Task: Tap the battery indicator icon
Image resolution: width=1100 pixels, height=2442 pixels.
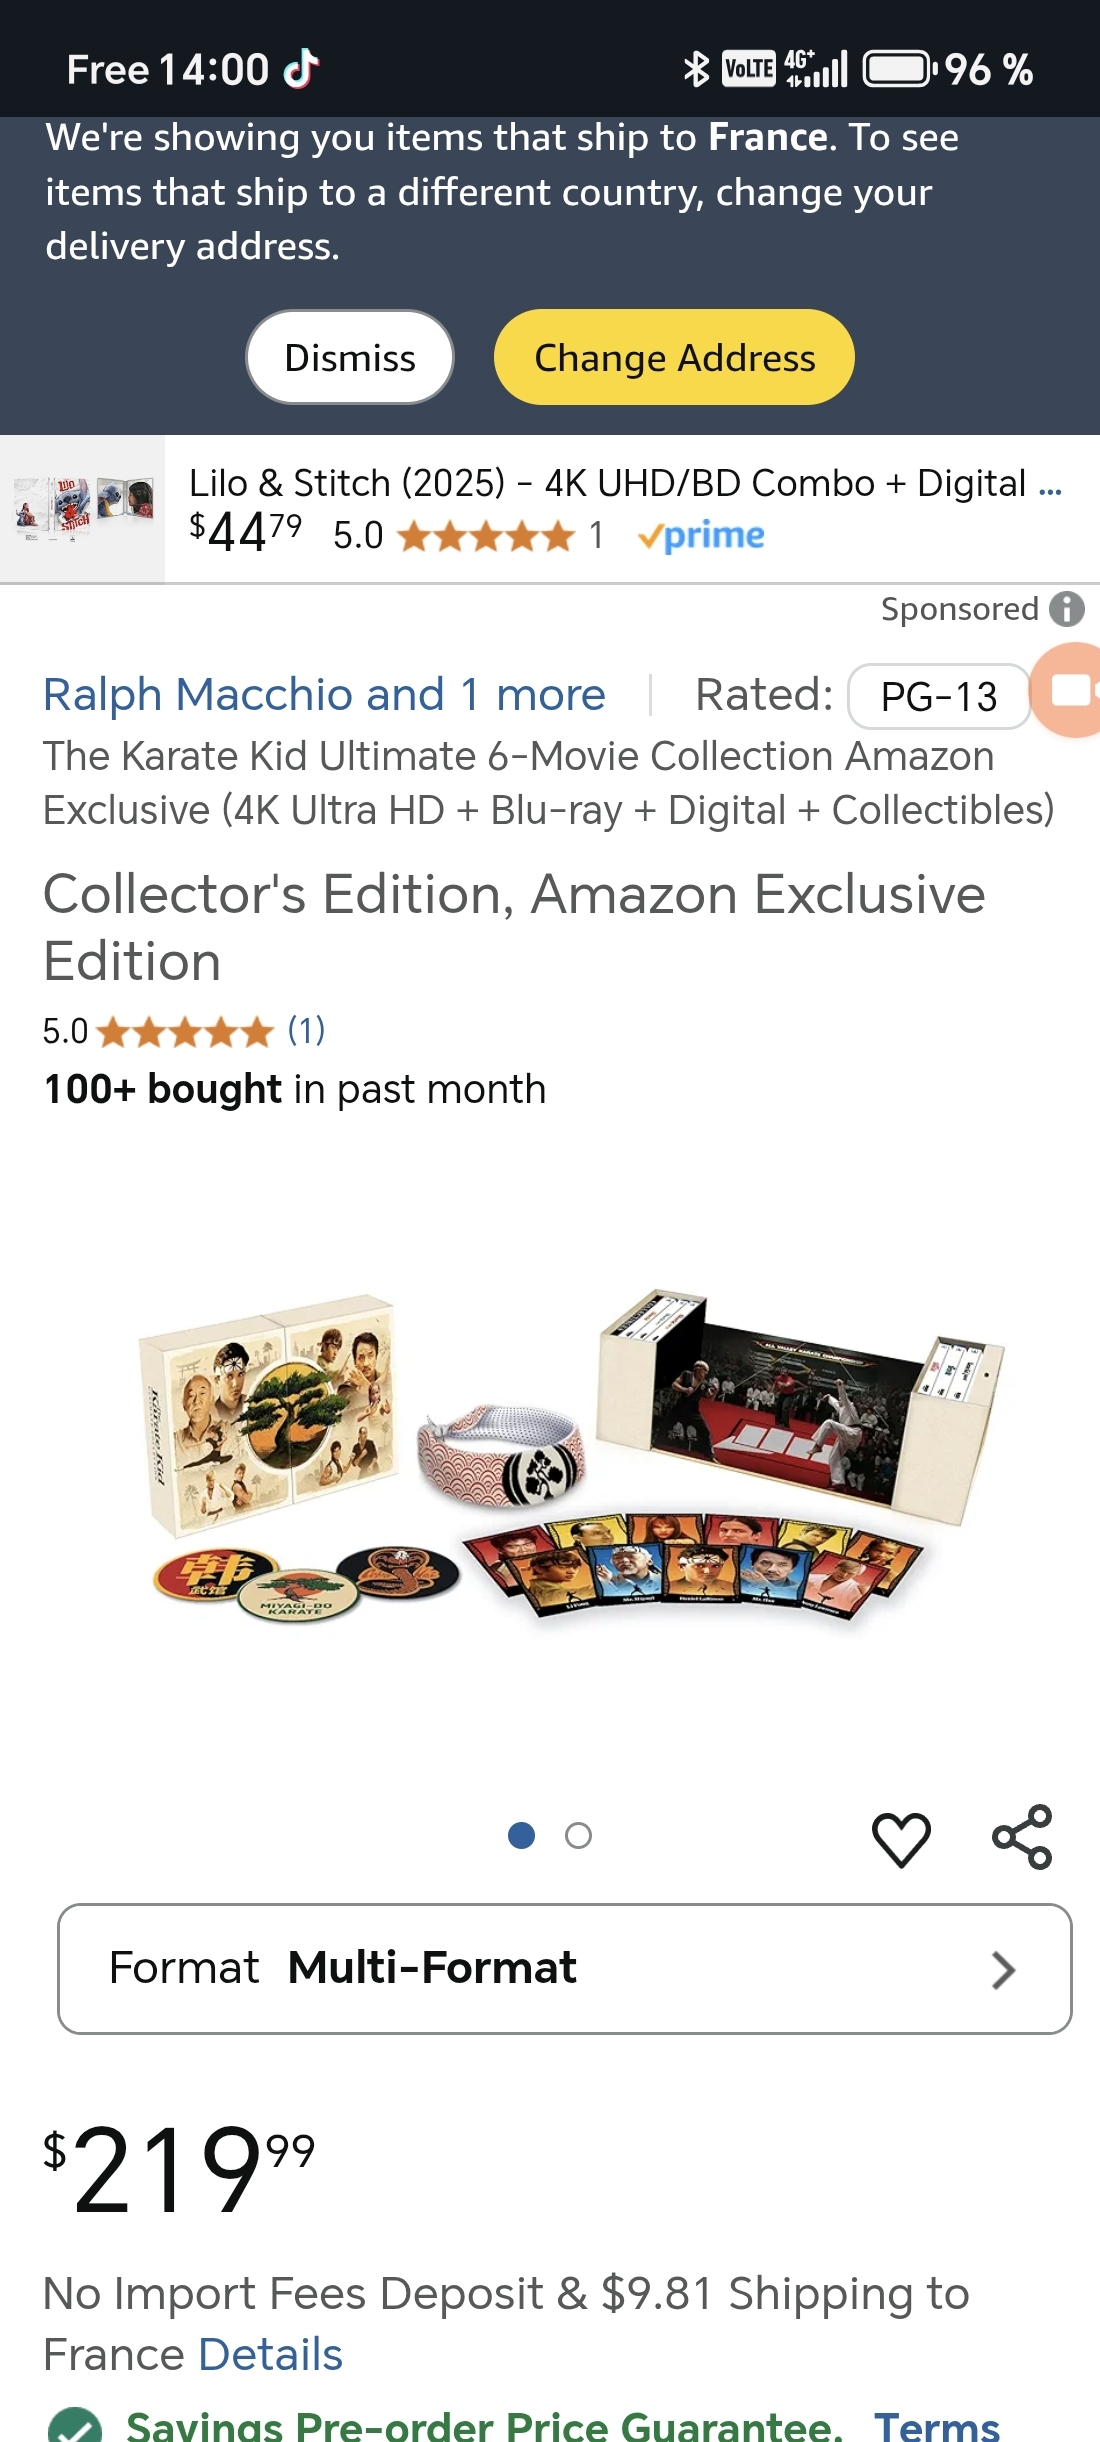Action: [x=899, y=69]
